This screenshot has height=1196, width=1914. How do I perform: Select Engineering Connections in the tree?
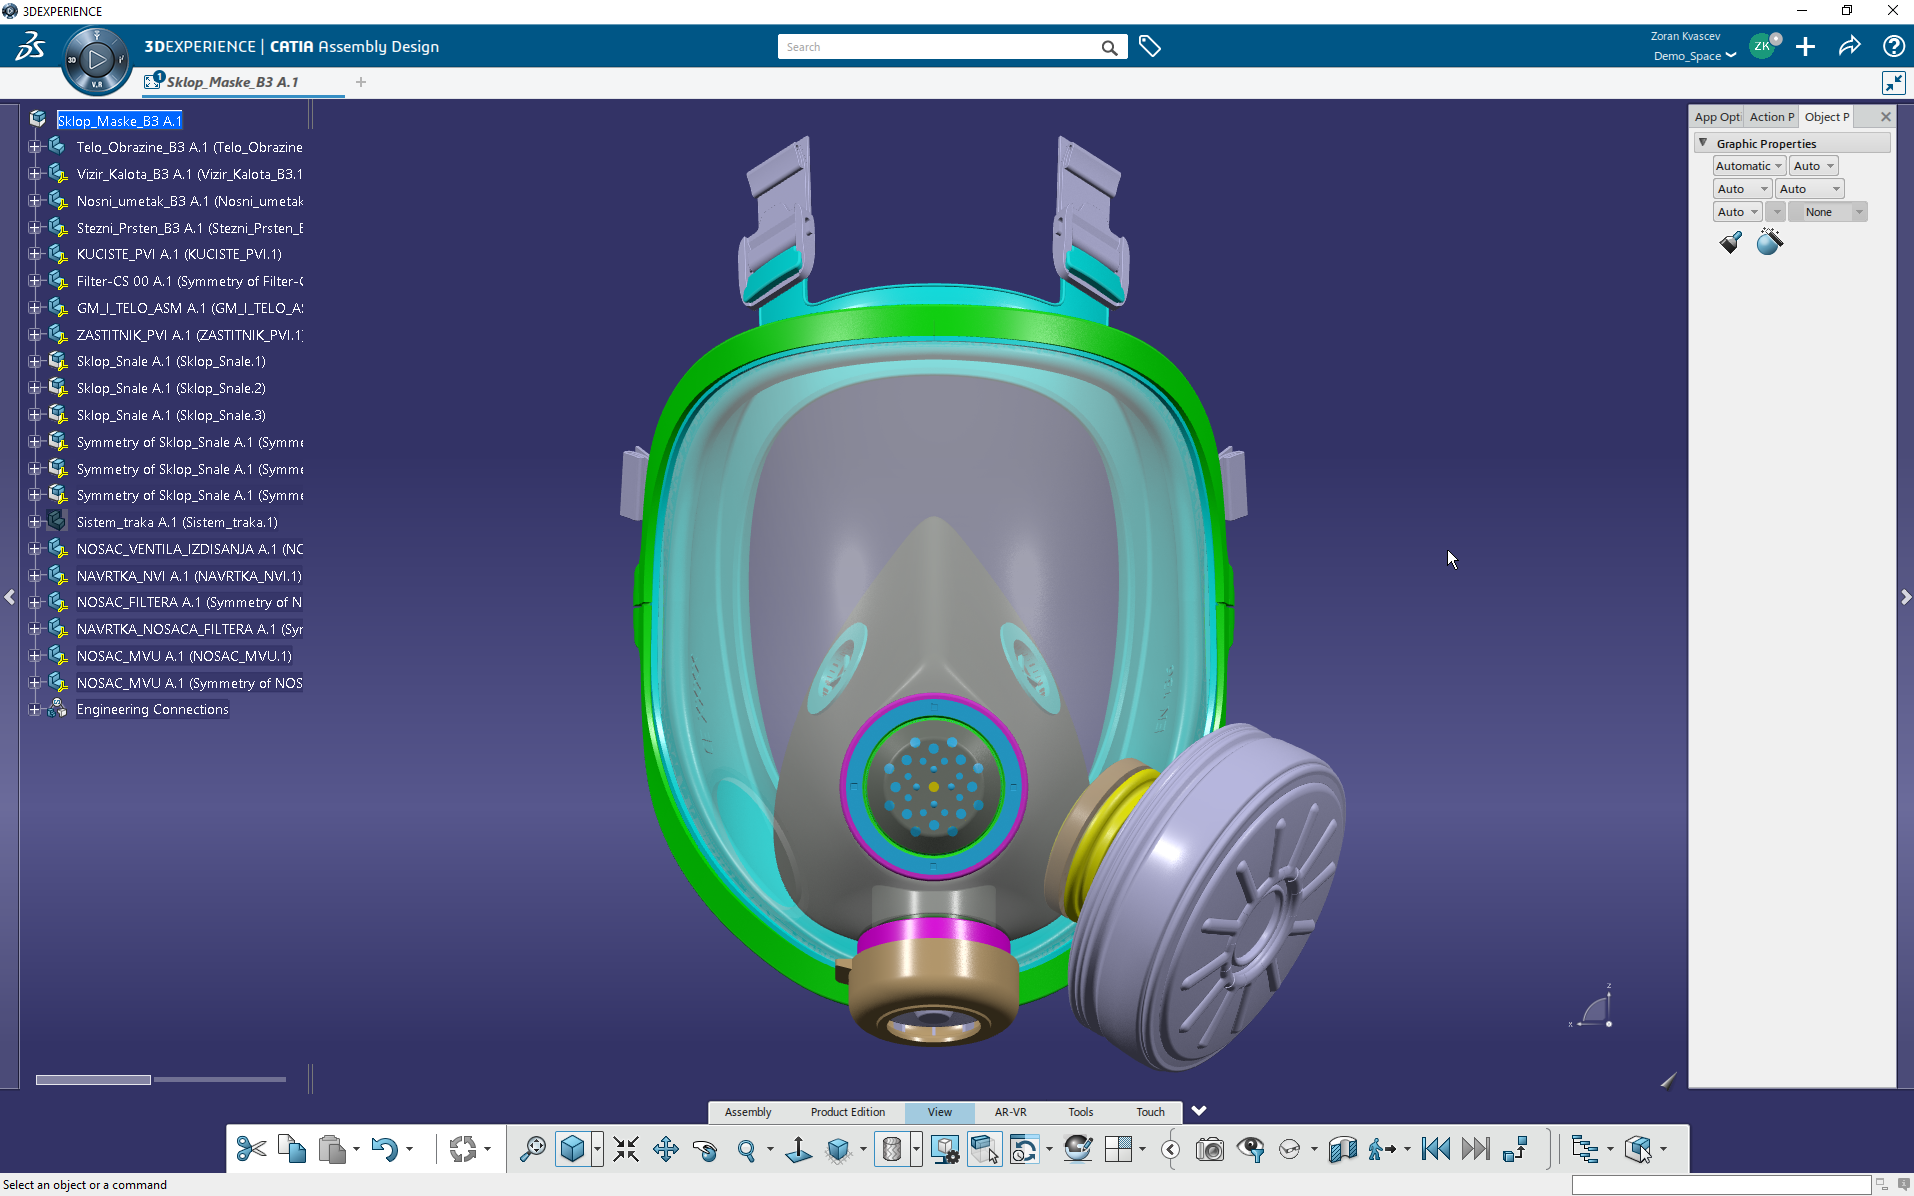coord(152,709)
